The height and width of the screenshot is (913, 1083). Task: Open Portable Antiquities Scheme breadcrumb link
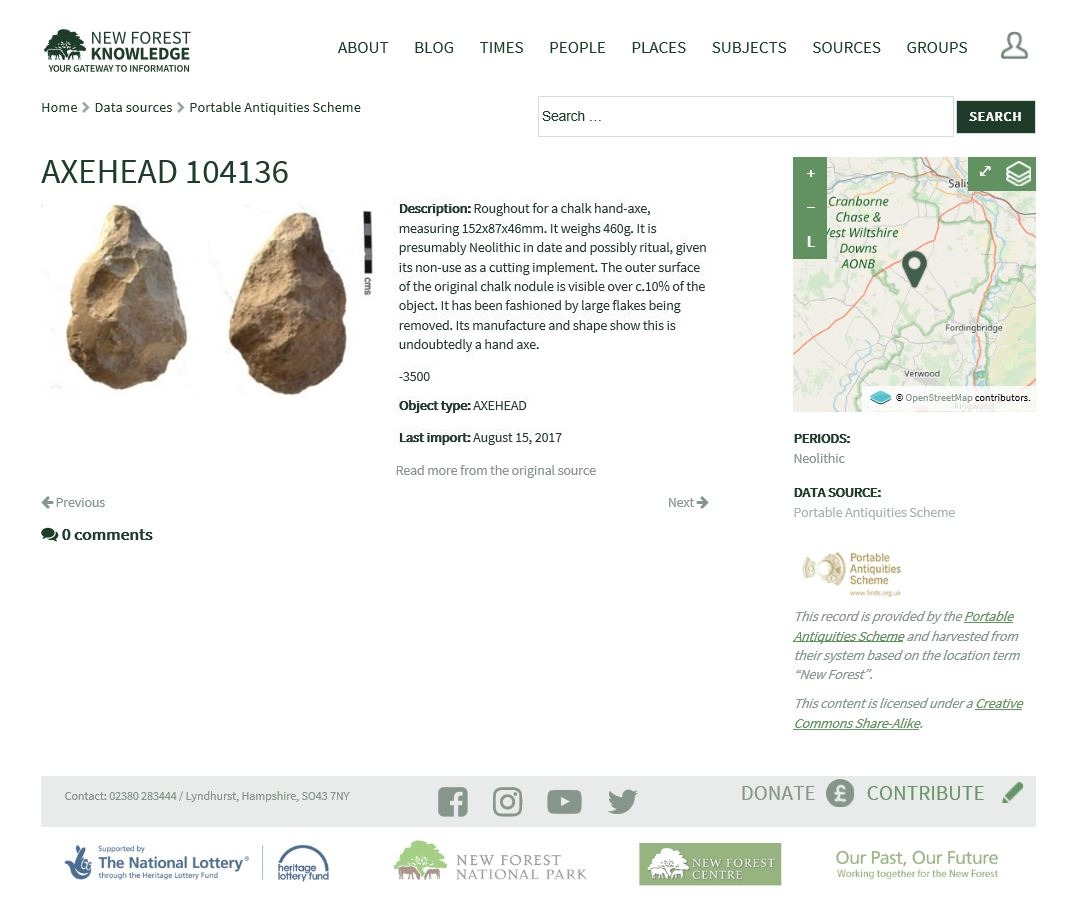click(275, 108)
